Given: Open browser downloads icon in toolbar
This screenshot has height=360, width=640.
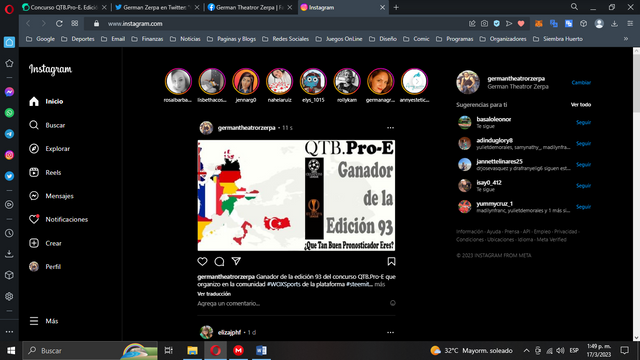Looking at the screenshot, I should pyautogui.click(x=614, y=24).
